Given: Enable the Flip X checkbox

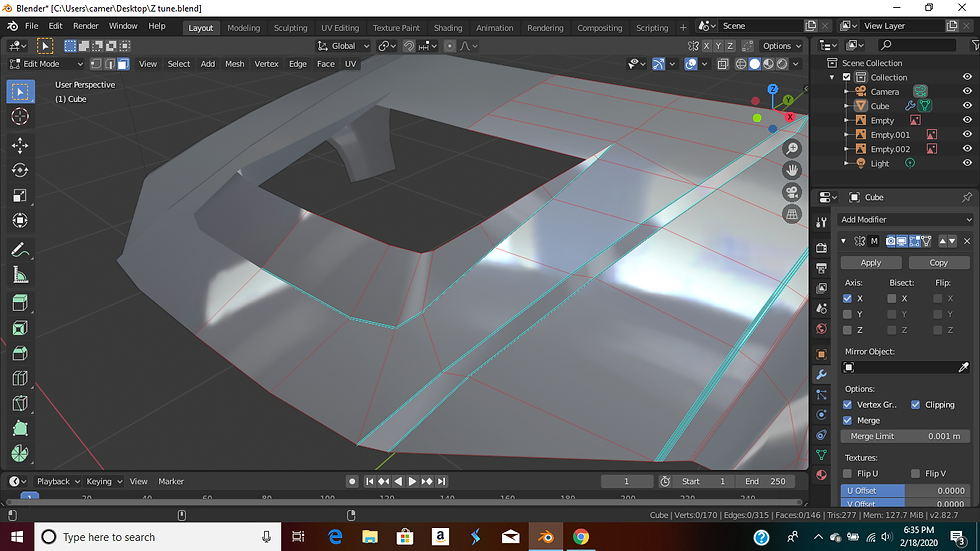Looking at the screenshot, I should (x=938, y=299).
